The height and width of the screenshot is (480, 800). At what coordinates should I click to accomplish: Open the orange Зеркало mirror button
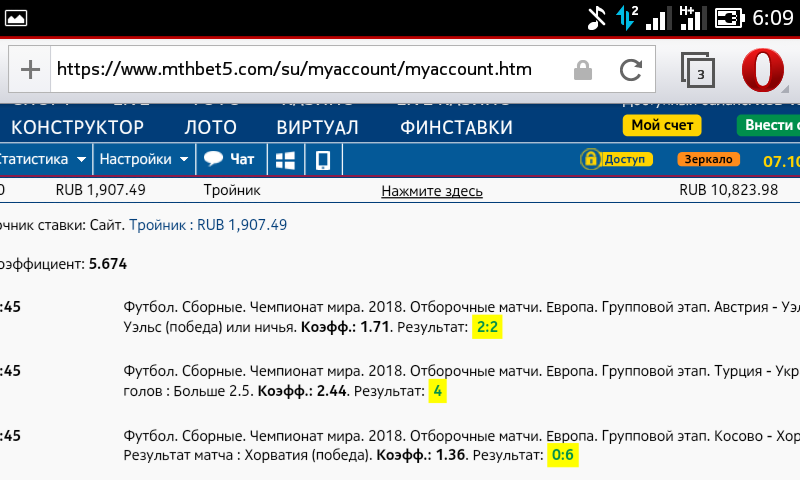click(709, 159)
